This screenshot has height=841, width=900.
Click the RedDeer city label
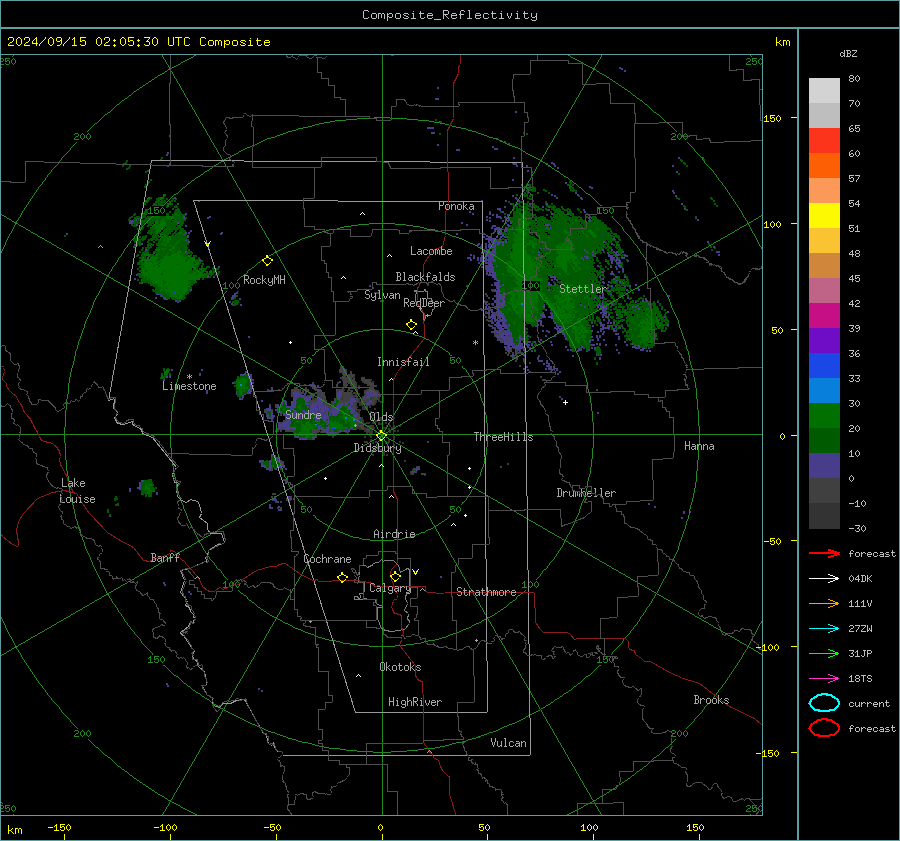point(424,303)
